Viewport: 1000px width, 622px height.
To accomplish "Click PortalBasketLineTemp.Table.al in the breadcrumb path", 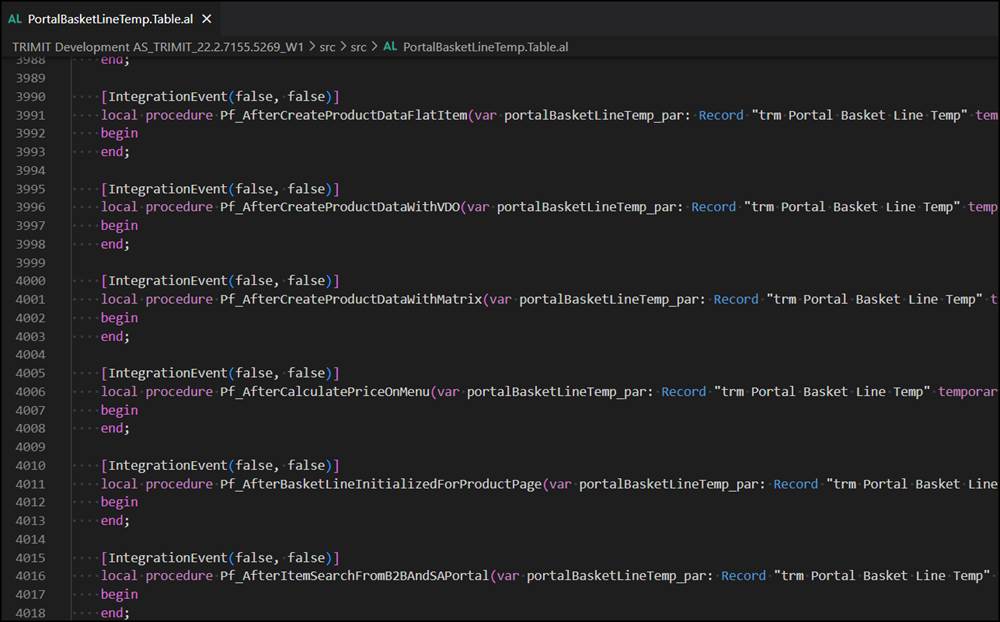I will pos(483,46).
